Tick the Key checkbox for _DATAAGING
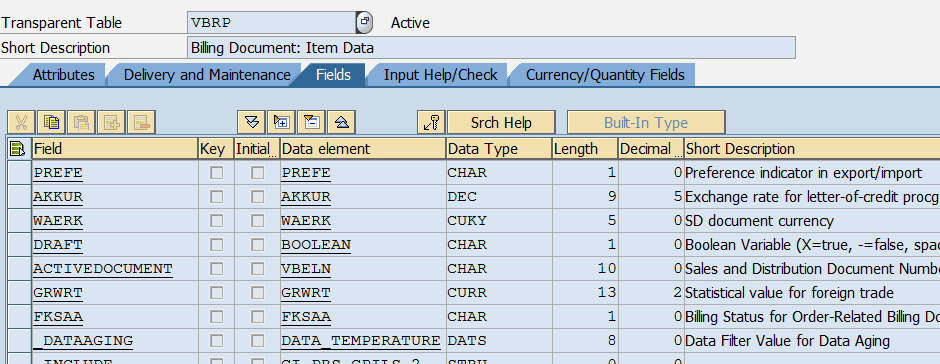Screen dimensions: 940x364 (x=216, y=341)
